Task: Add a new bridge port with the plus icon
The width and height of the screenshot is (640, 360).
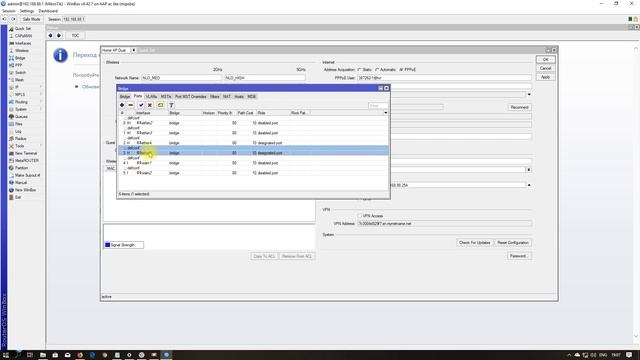Action: [x=122, y=105]
